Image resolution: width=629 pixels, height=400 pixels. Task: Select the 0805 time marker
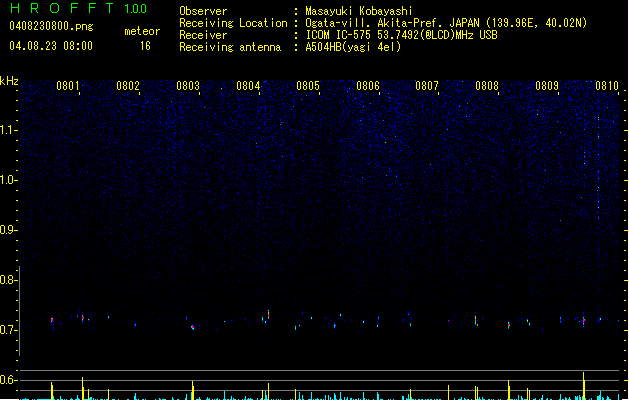[308, 86]
